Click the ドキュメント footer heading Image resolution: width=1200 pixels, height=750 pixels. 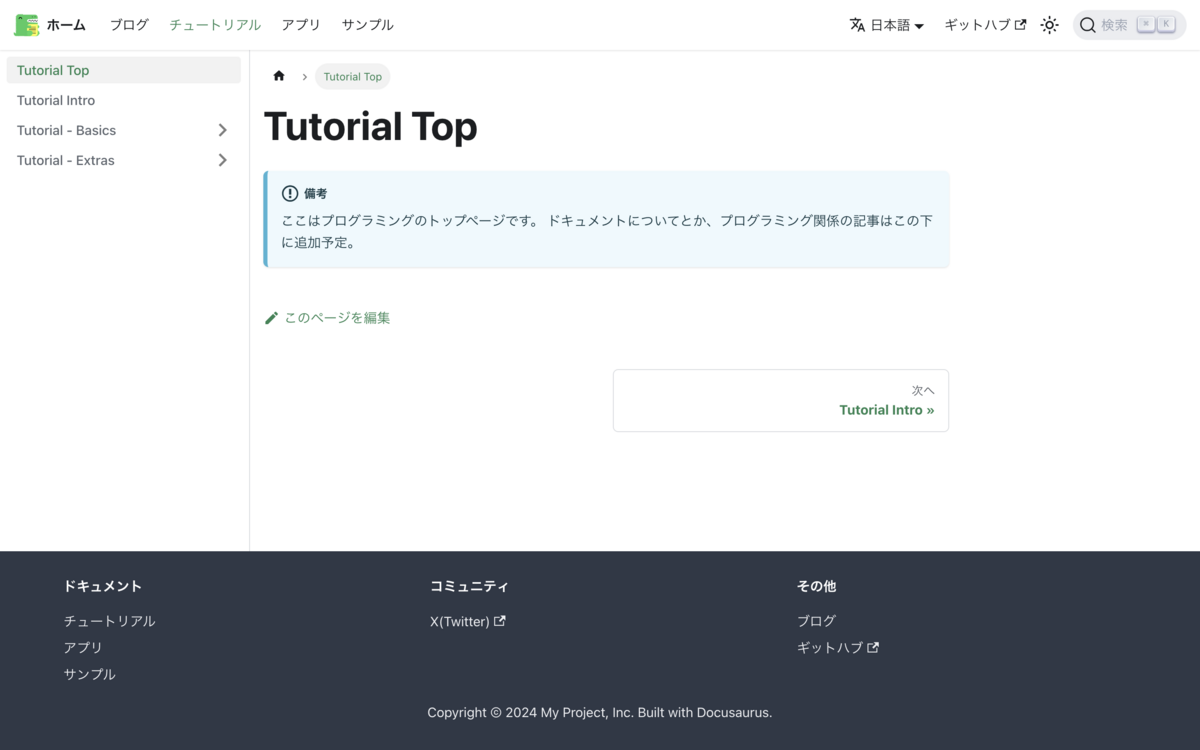pos(103,586)
